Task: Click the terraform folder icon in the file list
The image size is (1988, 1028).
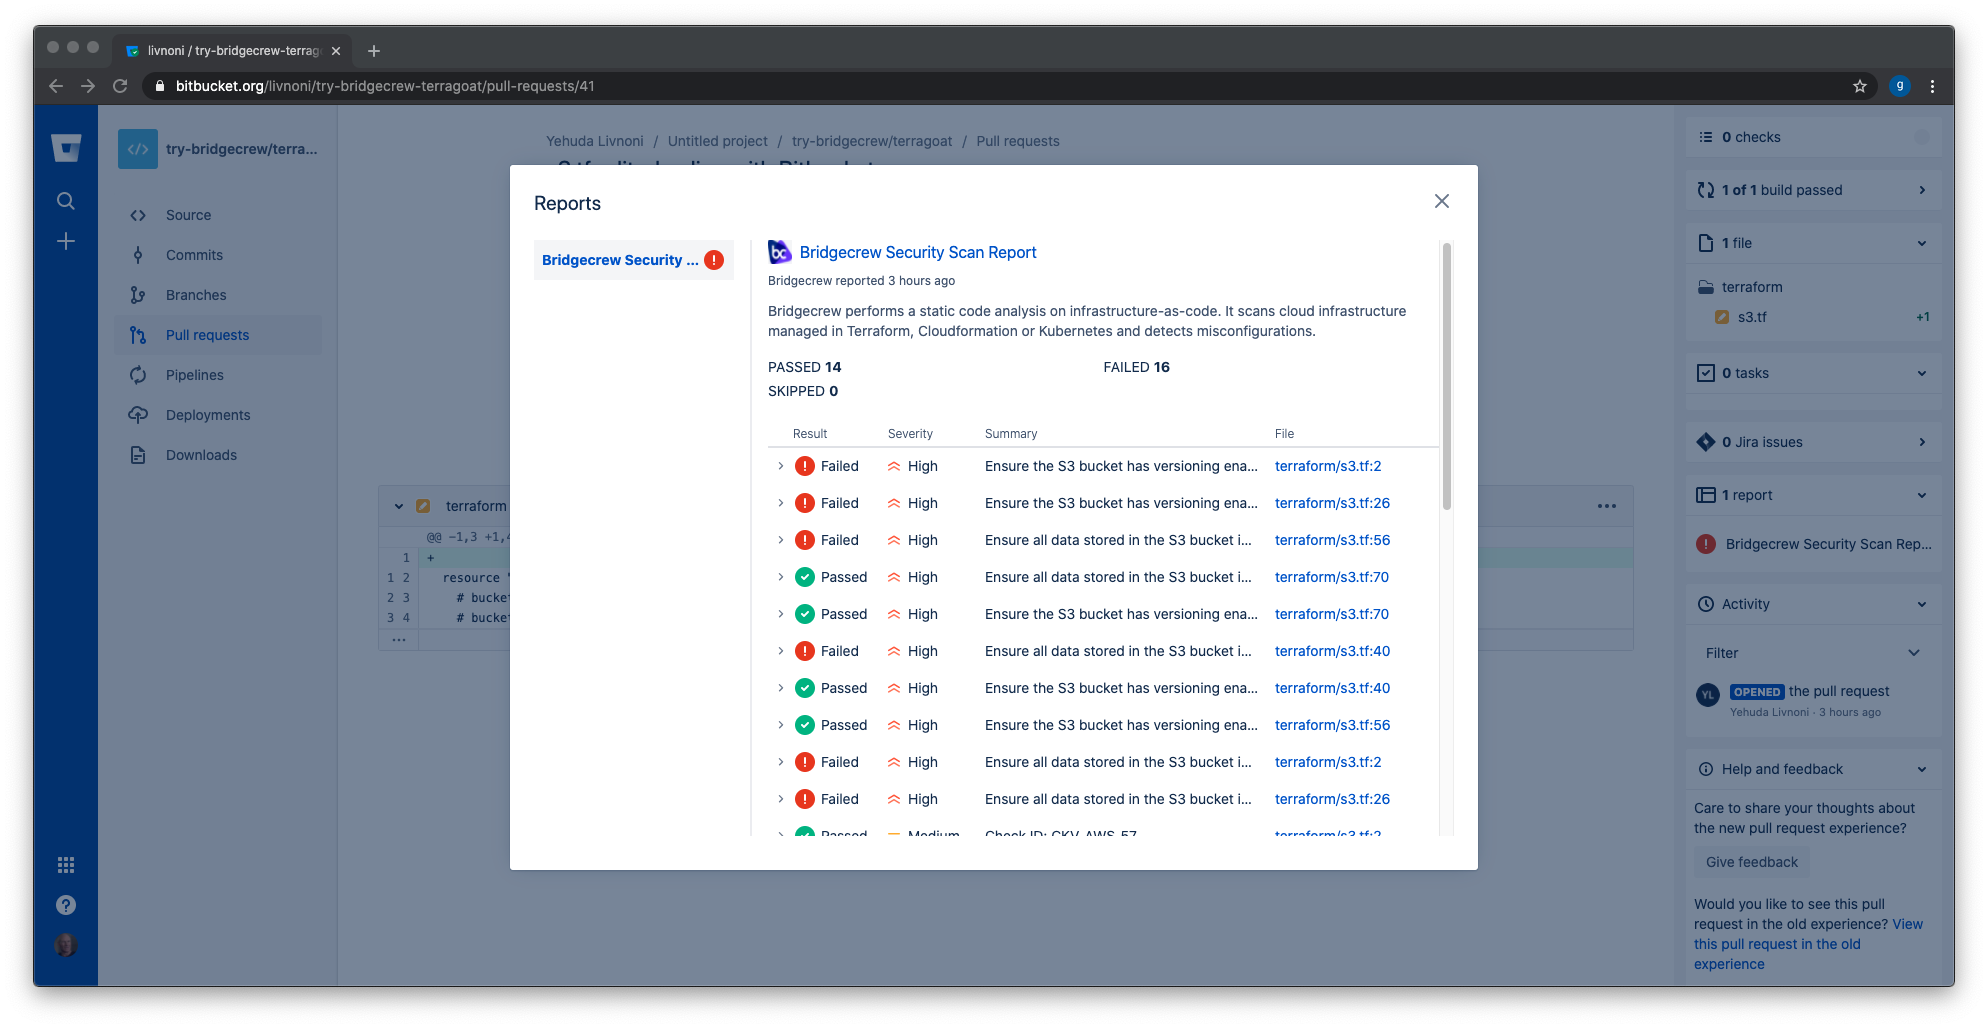Action: tap(1706, 287)
